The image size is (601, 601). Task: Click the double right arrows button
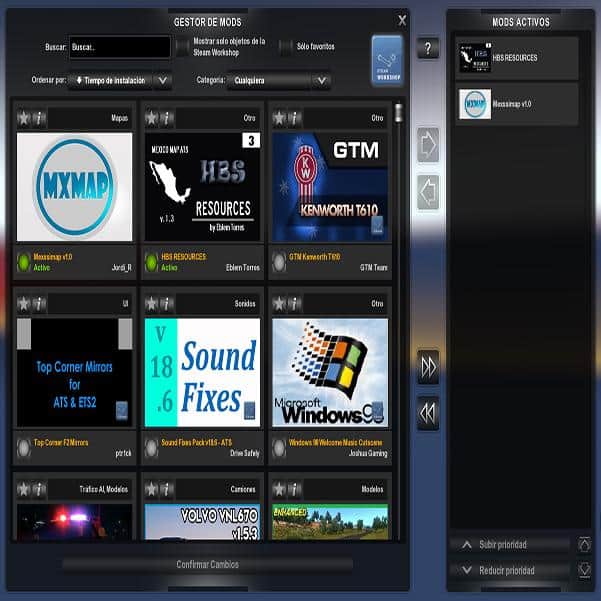point(428,367)
